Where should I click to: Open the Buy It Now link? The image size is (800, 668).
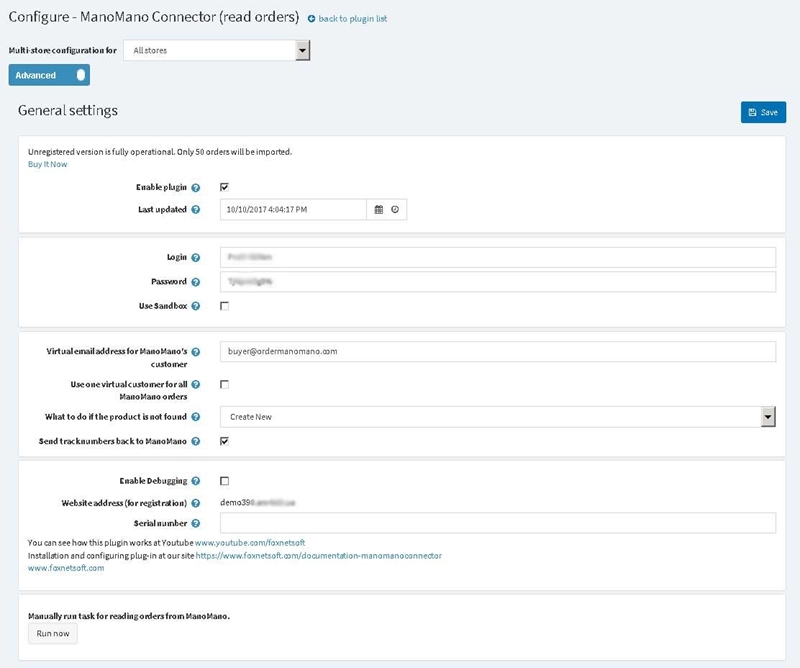point(47,164)
